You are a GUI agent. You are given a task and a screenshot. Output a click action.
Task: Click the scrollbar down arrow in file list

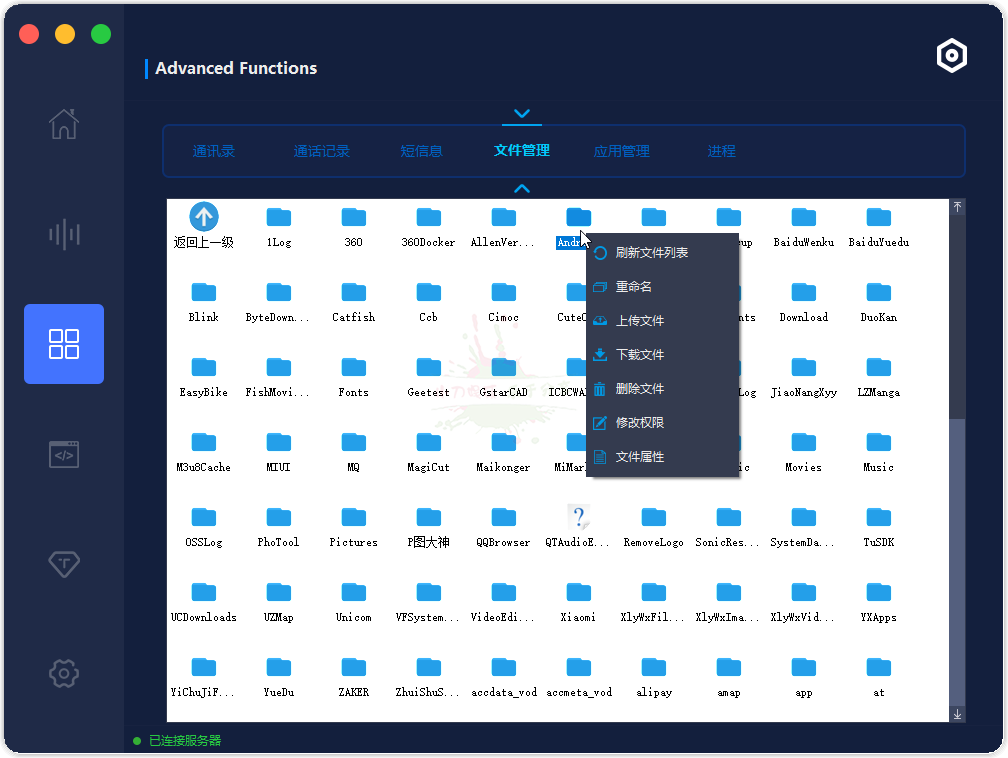(x=957, y=714)
